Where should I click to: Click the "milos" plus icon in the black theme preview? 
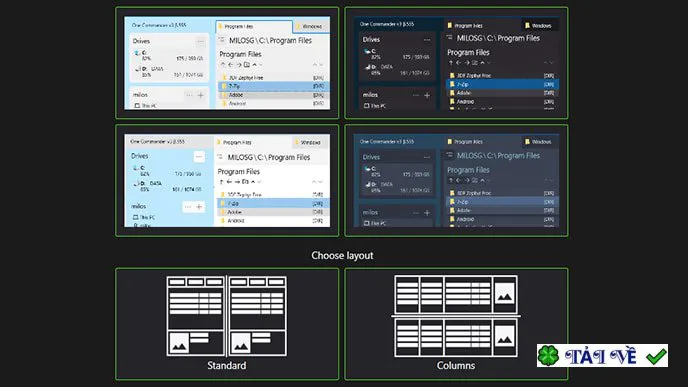[427, 95]
